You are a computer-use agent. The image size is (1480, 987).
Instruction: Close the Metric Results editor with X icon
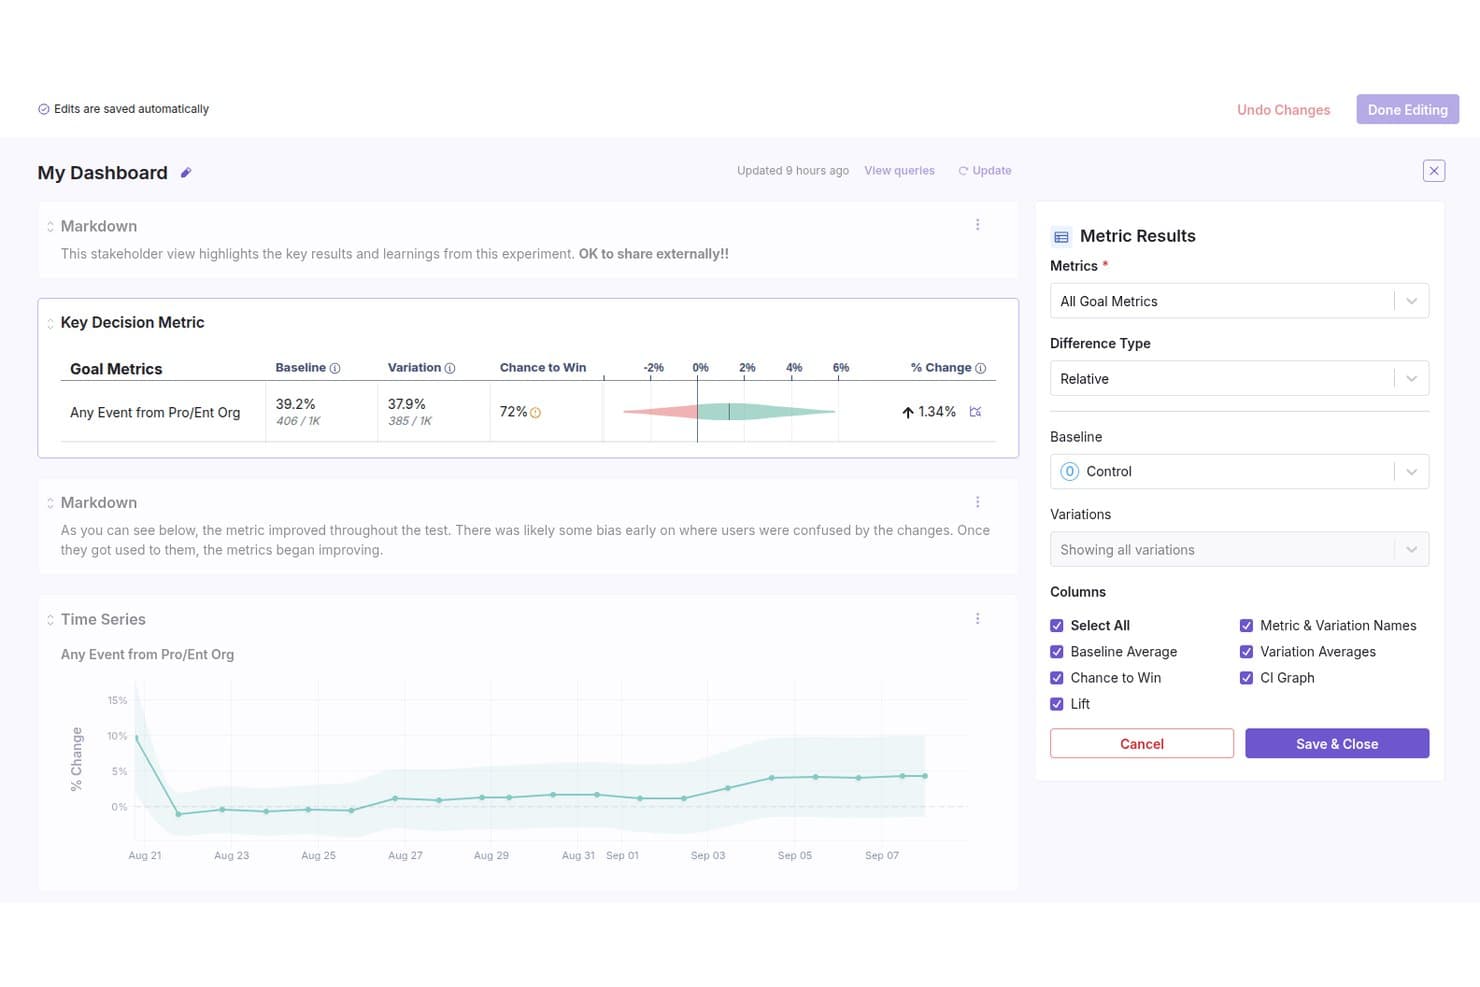pyautogui.click(x=1434, y=171)
